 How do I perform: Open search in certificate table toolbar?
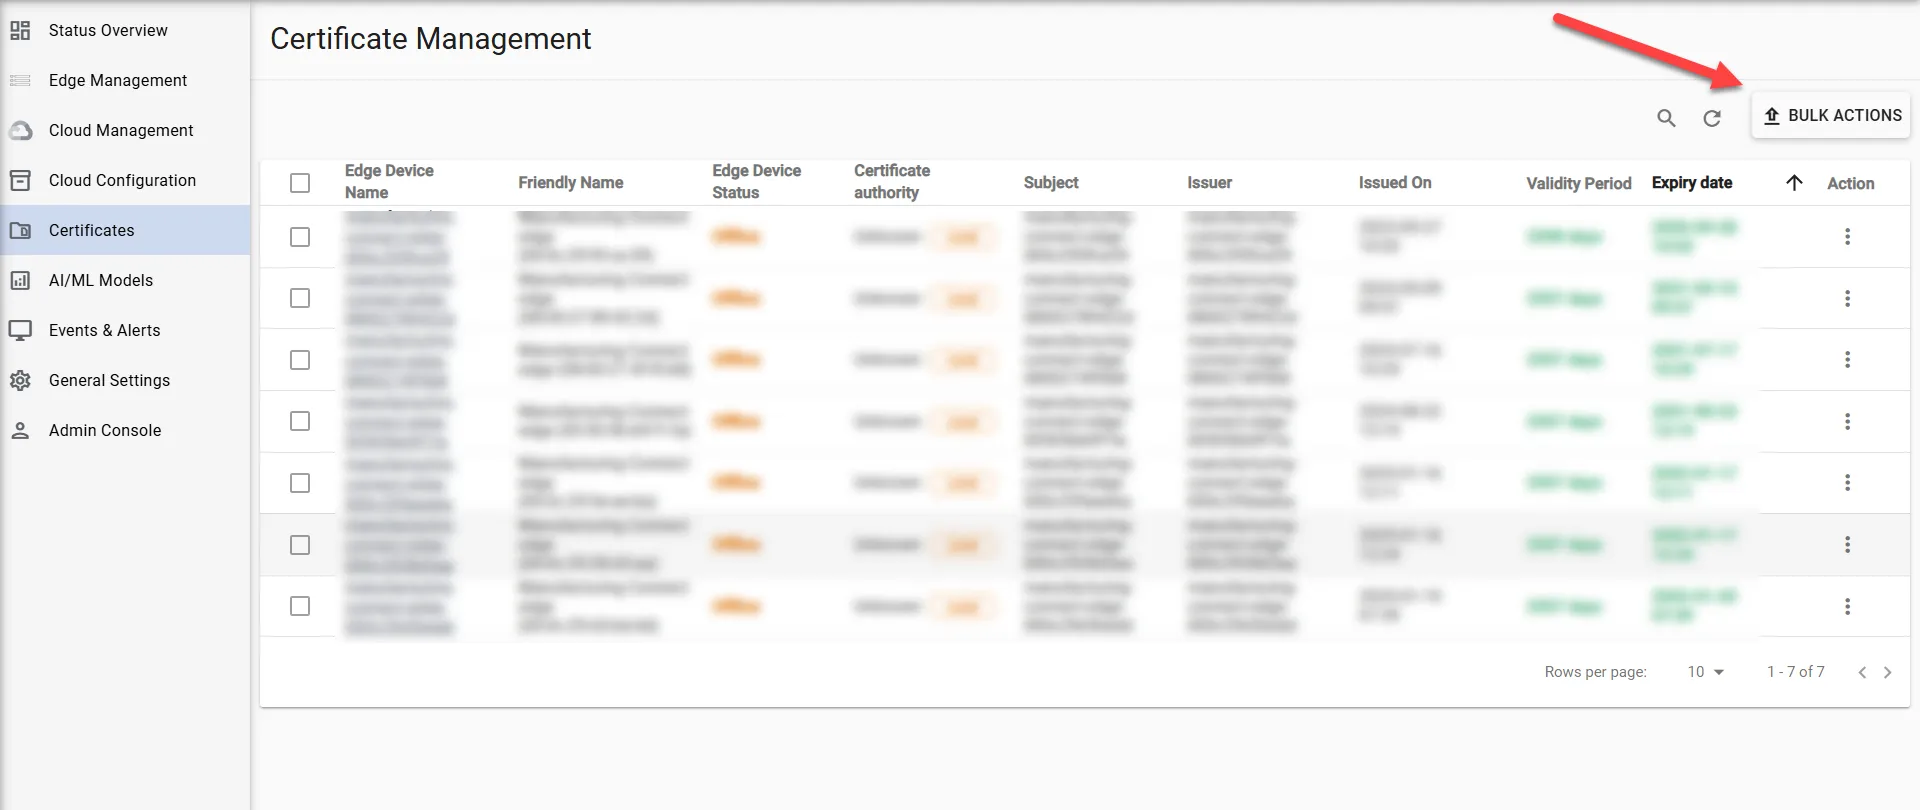[x=1666, y=118]
